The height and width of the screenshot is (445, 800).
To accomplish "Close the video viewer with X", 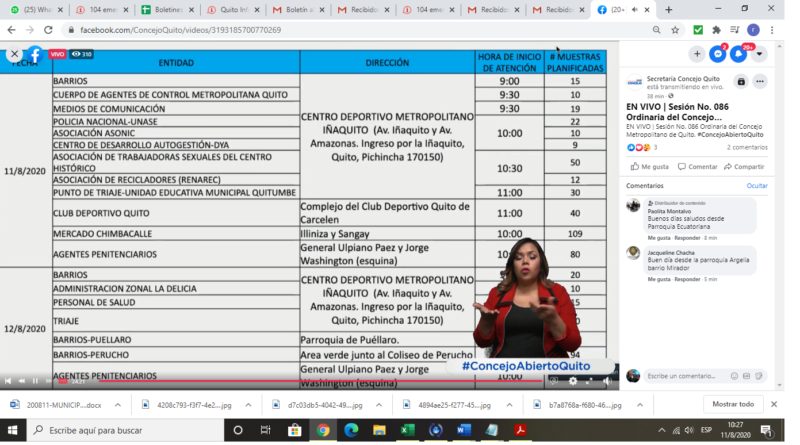I will tap(14, 54).
